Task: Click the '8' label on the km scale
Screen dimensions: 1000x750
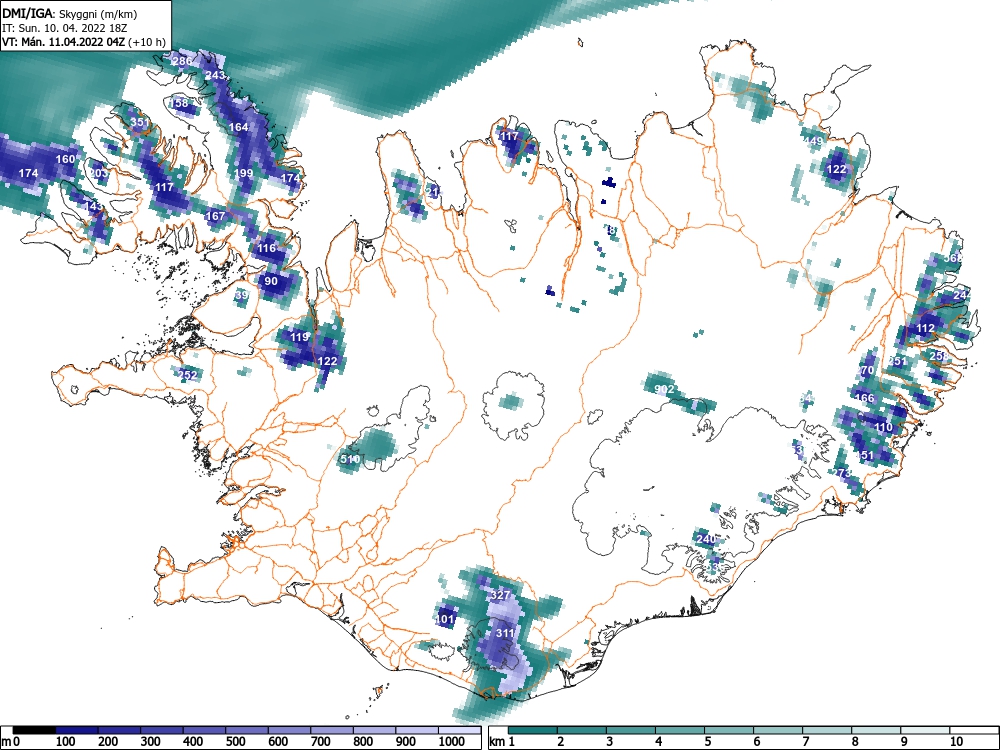Action: coord(855,742)
